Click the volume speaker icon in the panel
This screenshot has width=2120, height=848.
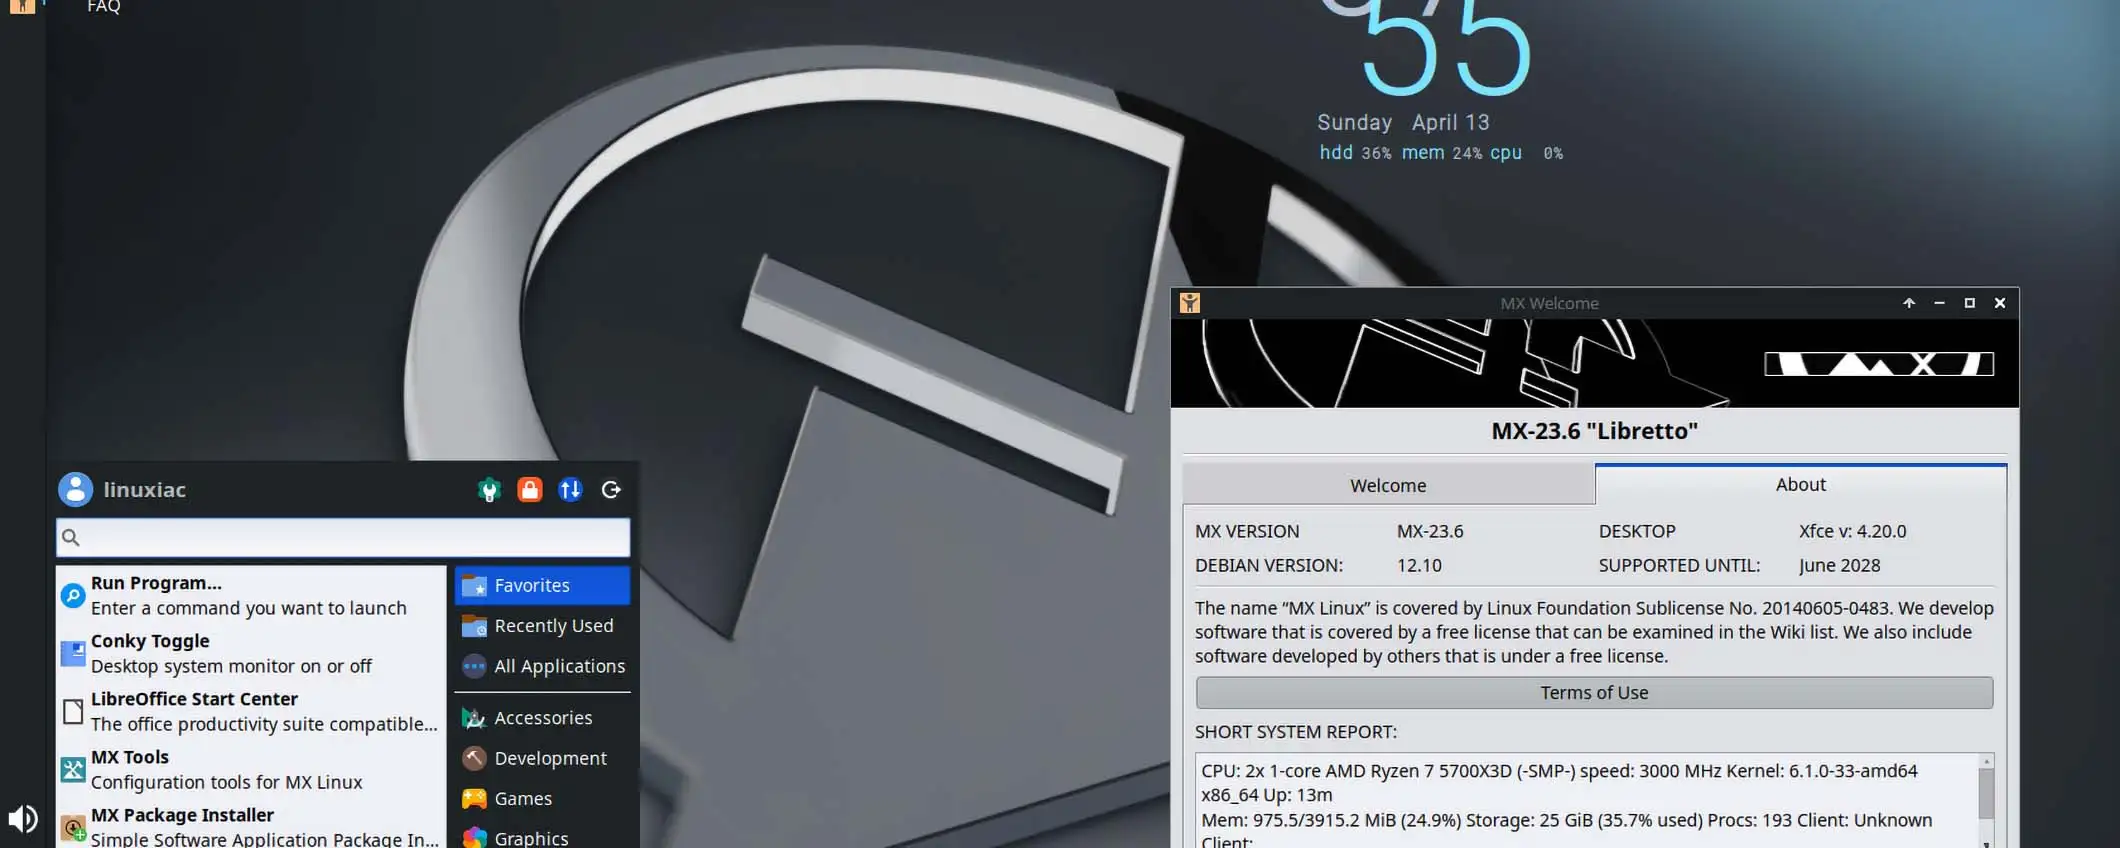tap(22, 819)
